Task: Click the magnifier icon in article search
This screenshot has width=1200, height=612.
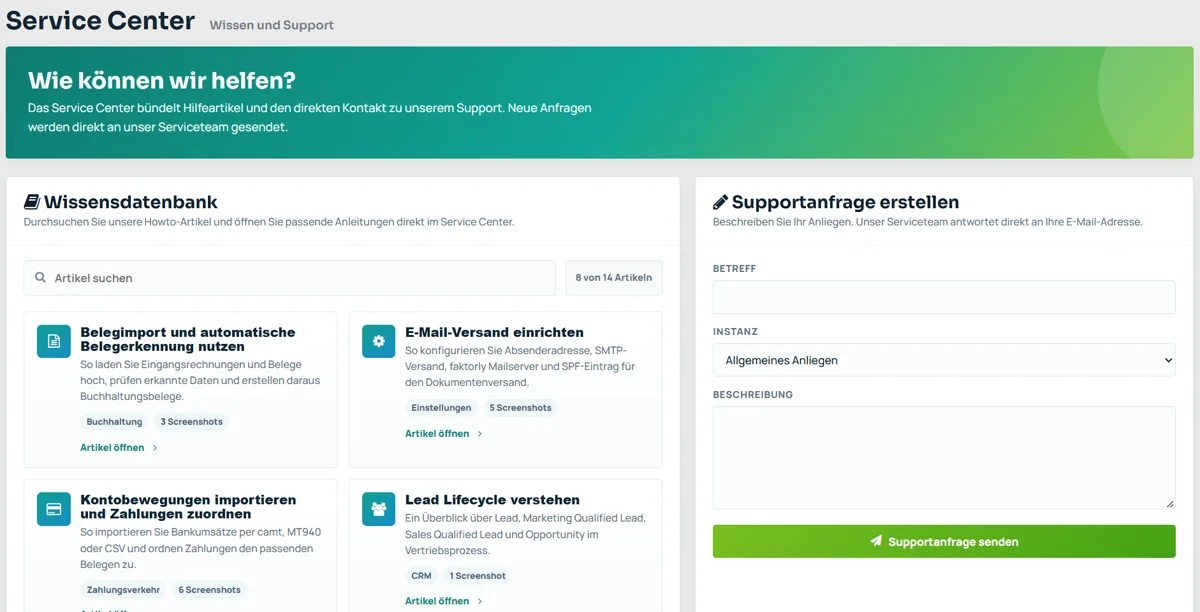Action: 40,278
